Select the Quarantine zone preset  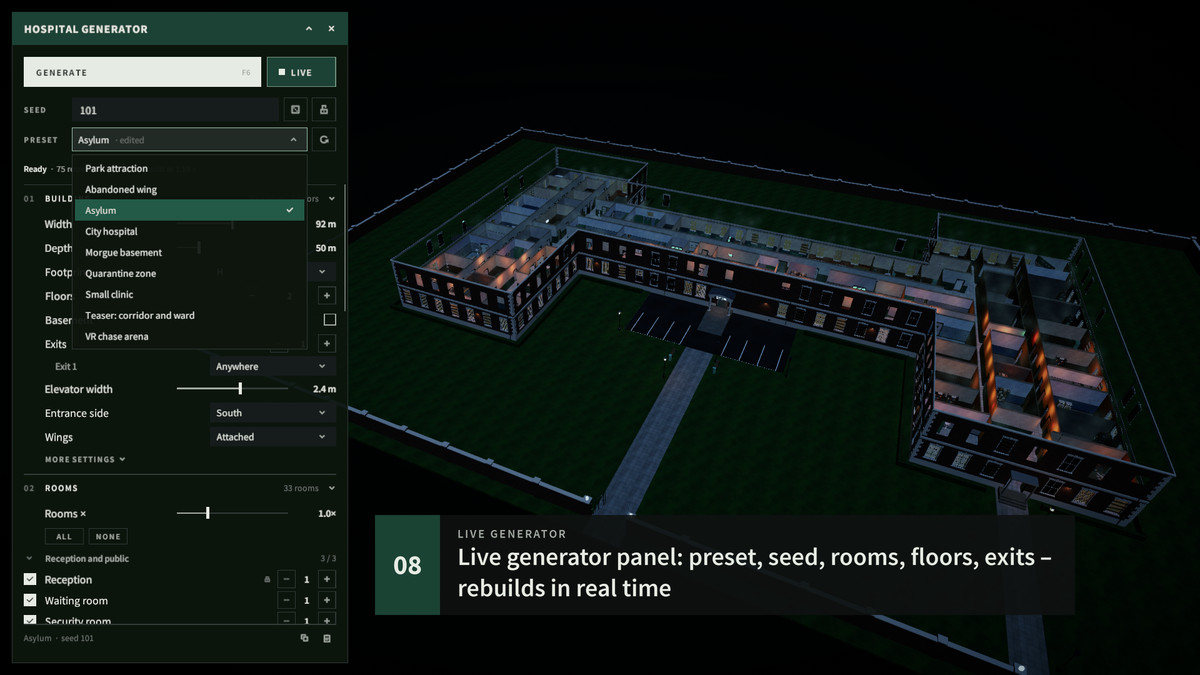[x=190, y=274]
